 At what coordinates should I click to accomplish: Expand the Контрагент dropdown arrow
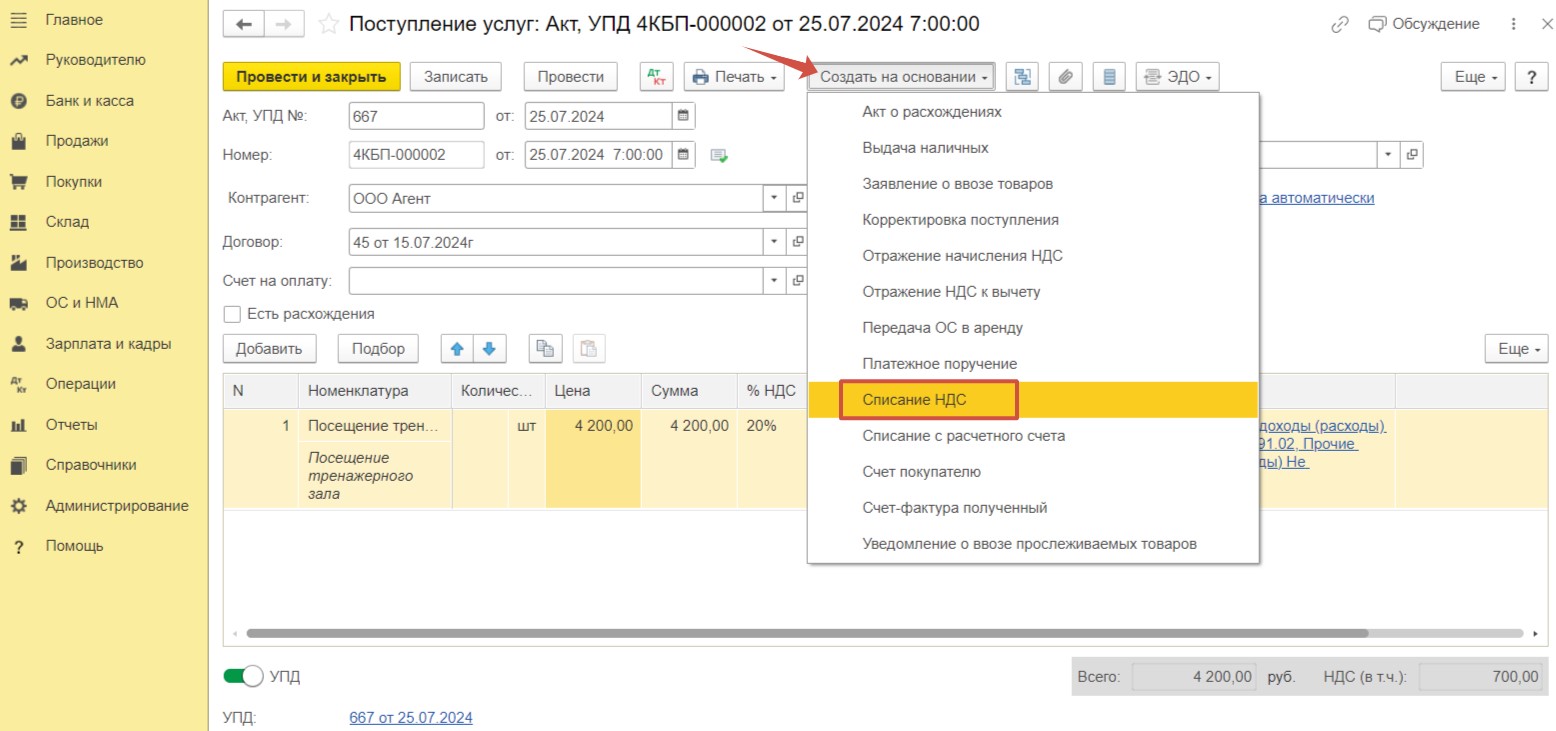pos(775,198)
